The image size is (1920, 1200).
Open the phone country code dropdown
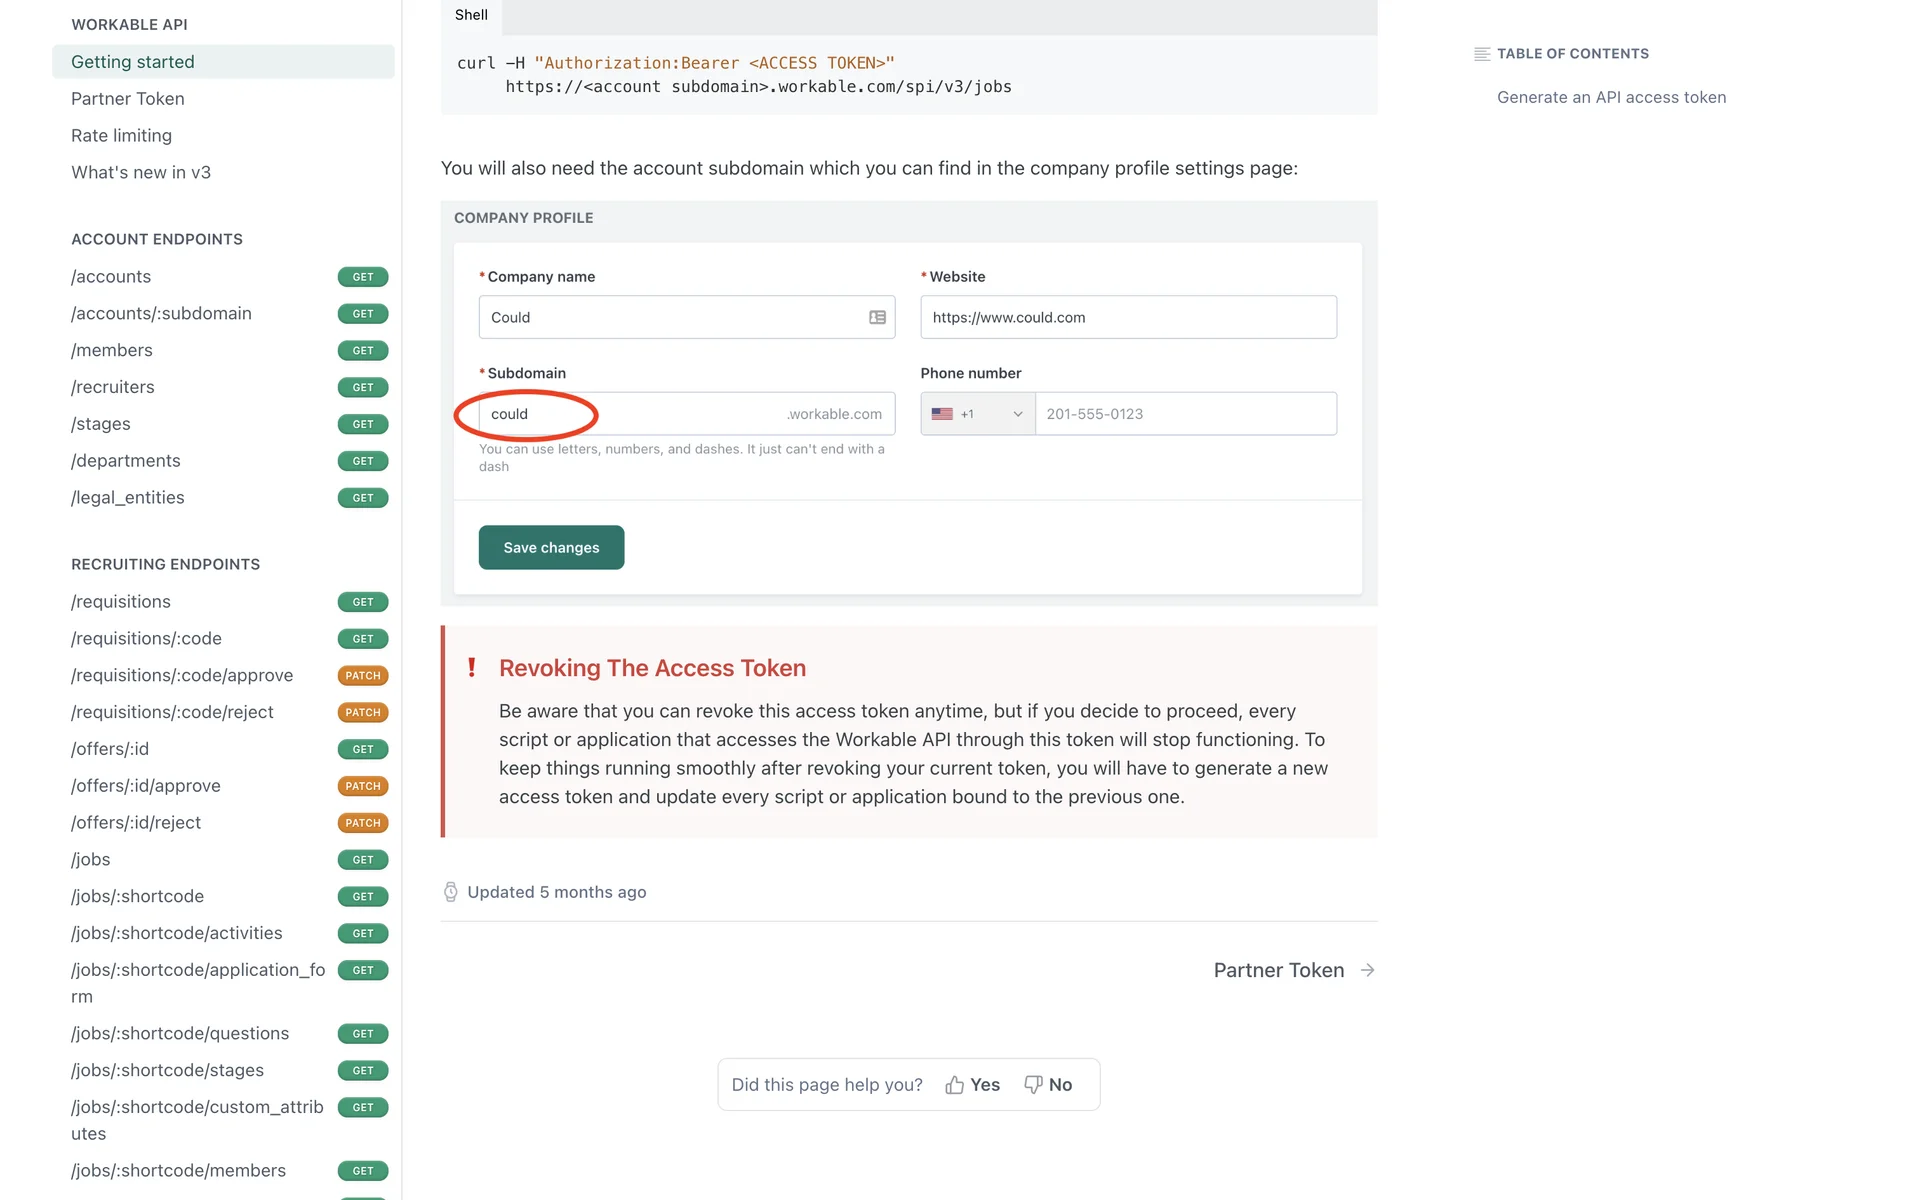coord(1017,414)
